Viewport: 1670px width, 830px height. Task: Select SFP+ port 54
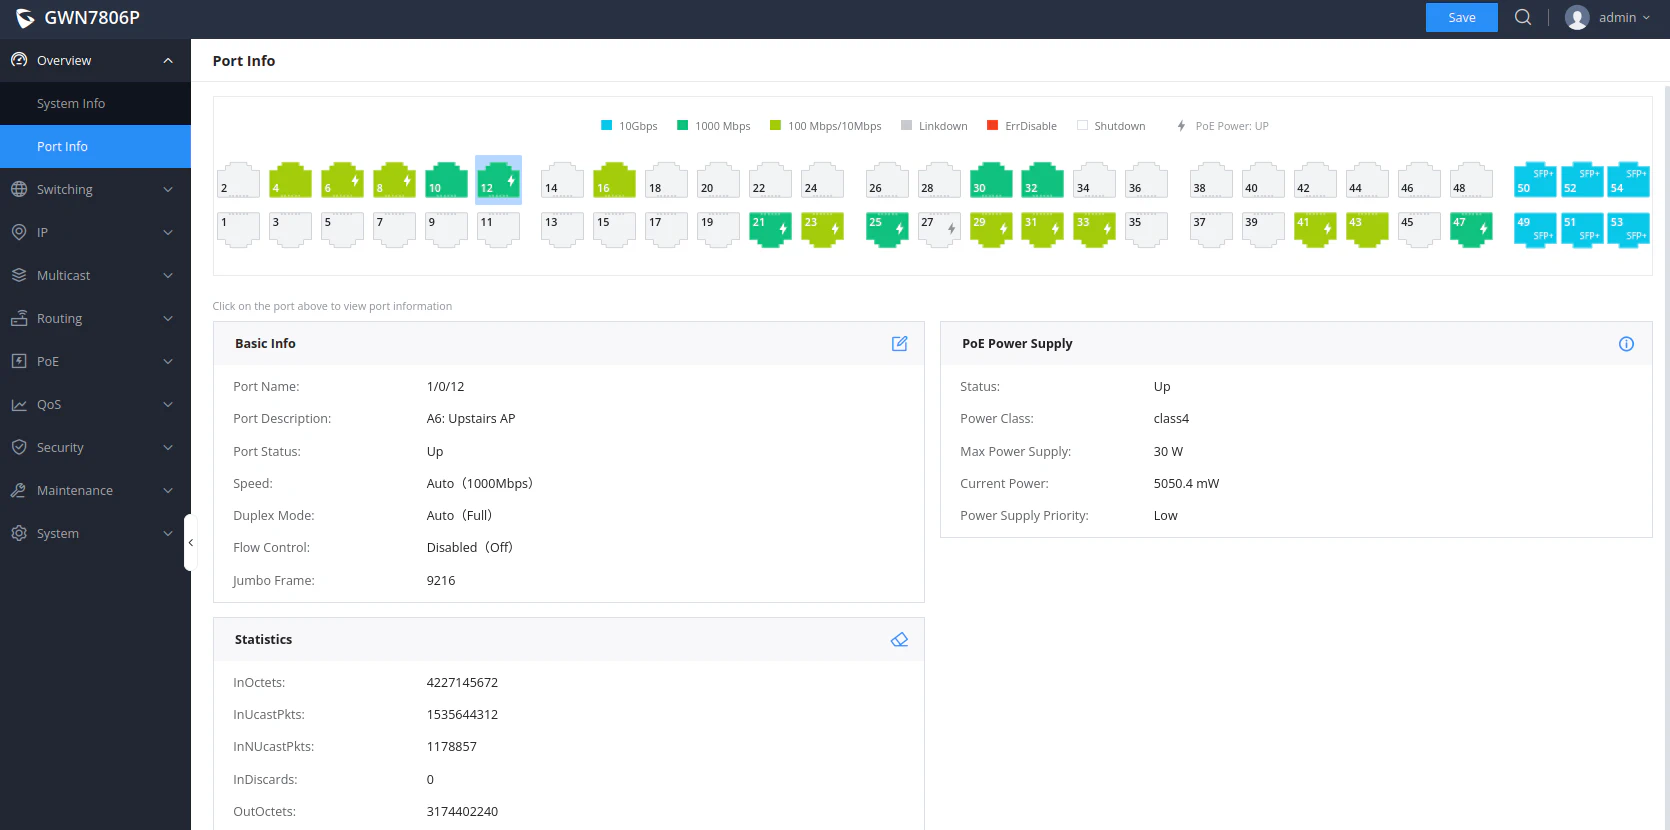(1628, 180)
